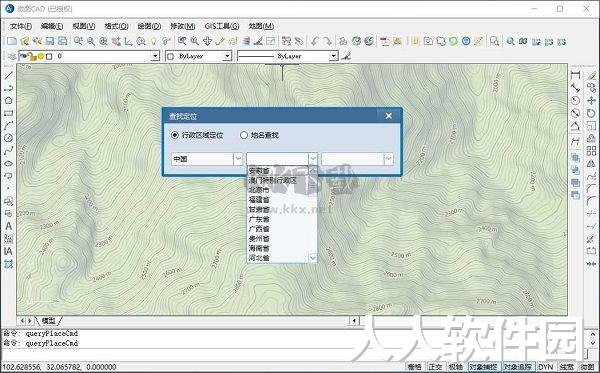Toggle 极轴 polar mode in status bar

(x=455, y=367)
